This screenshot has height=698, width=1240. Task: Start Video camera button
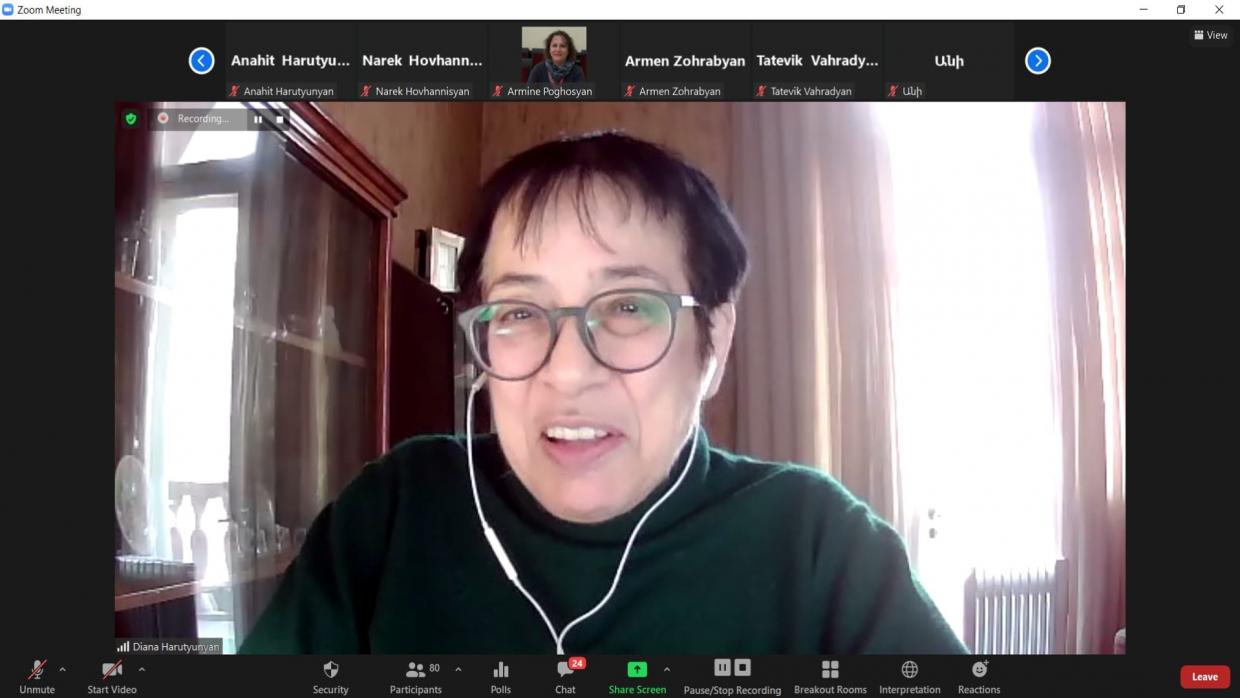tap(112, 676)
